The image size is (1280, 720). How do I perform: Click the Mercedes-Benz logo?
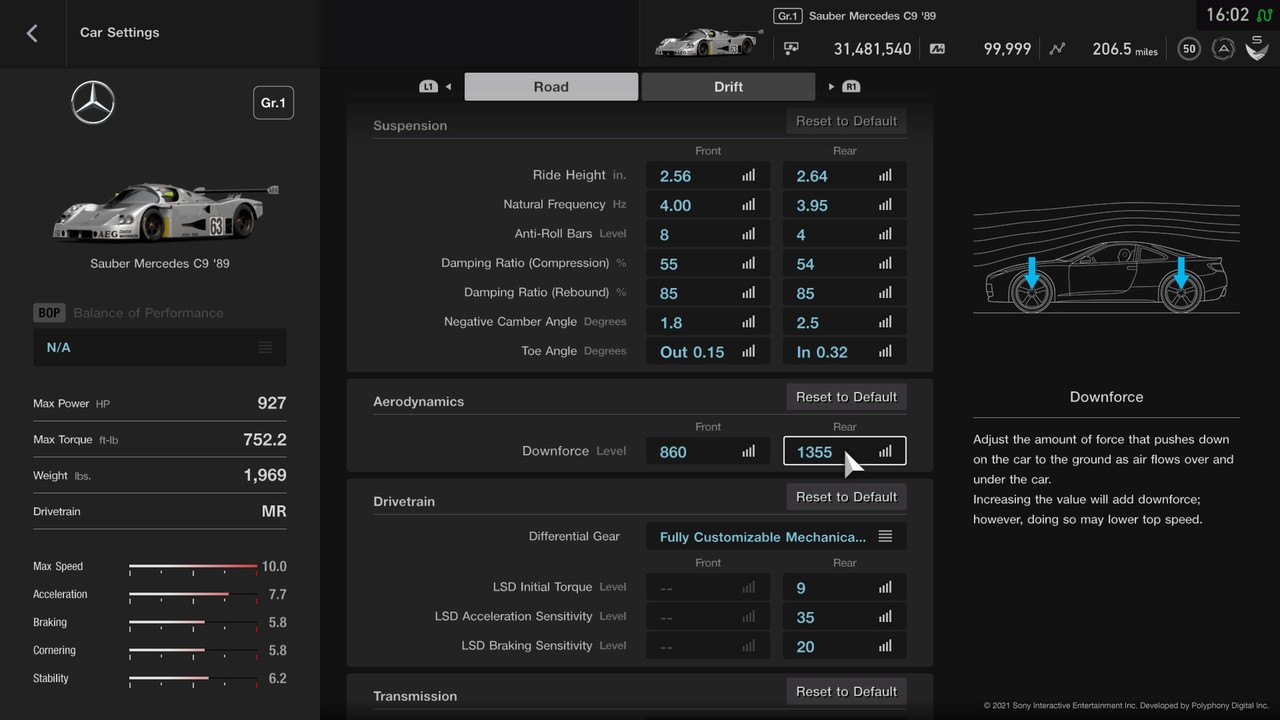click(93, 103)
